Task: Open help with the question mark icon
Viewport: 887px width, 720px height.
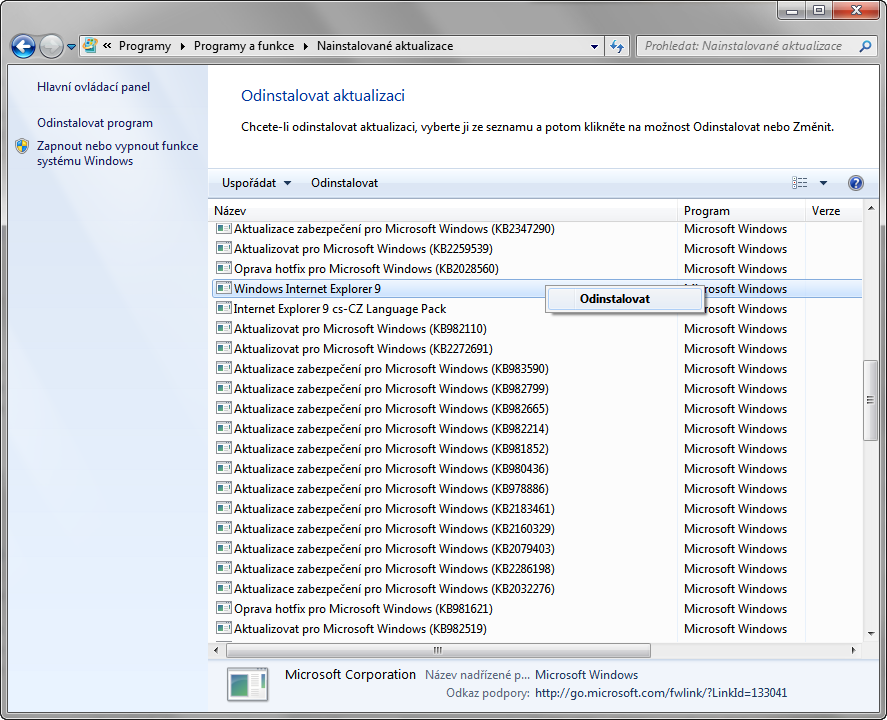Action: tap(855, 183)
